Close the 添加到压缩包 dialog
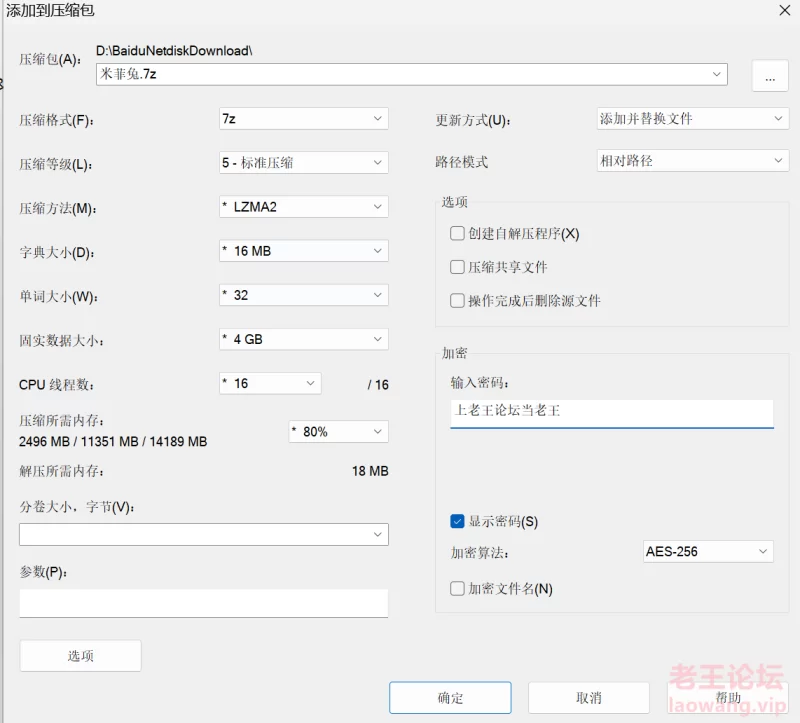 click(x=785, y=10)
